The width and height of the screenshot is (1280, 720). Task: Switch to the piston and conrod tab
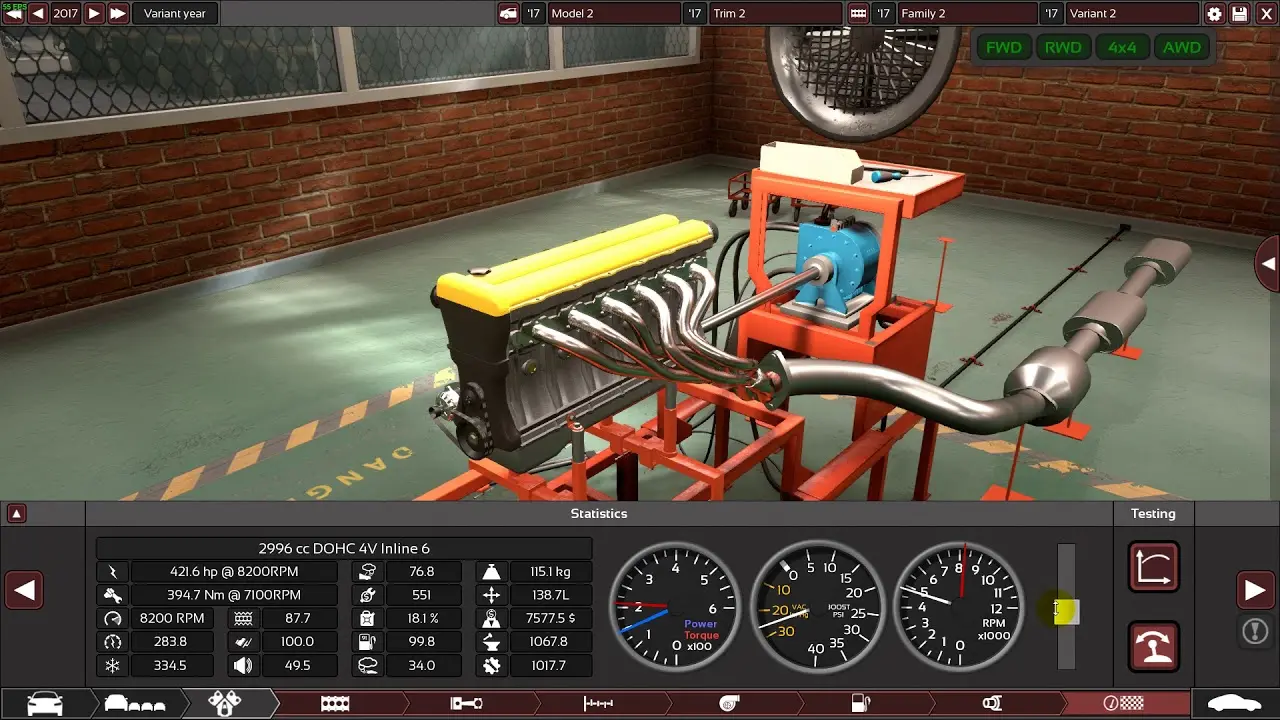pos(467,703)
